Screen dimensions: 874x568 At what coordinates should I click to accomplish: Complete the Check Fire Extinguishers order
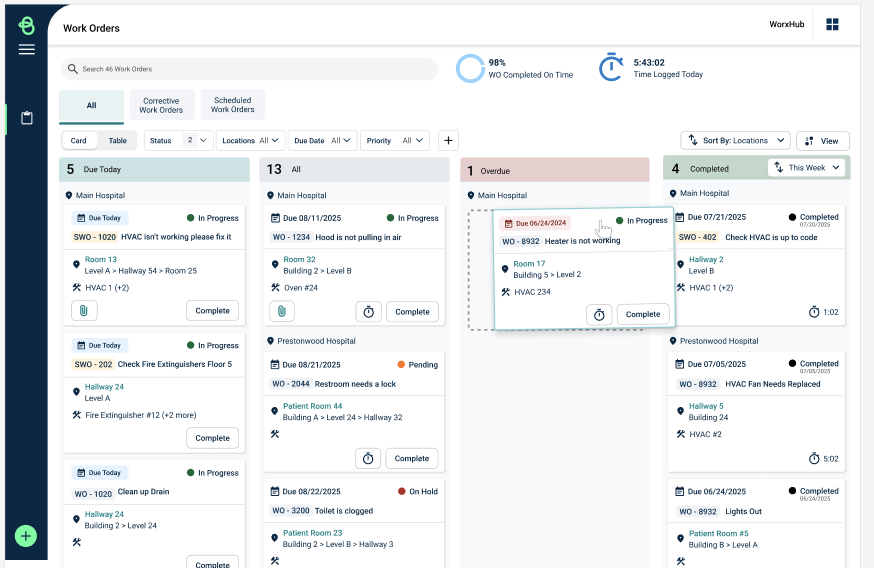tap(212, 438)
